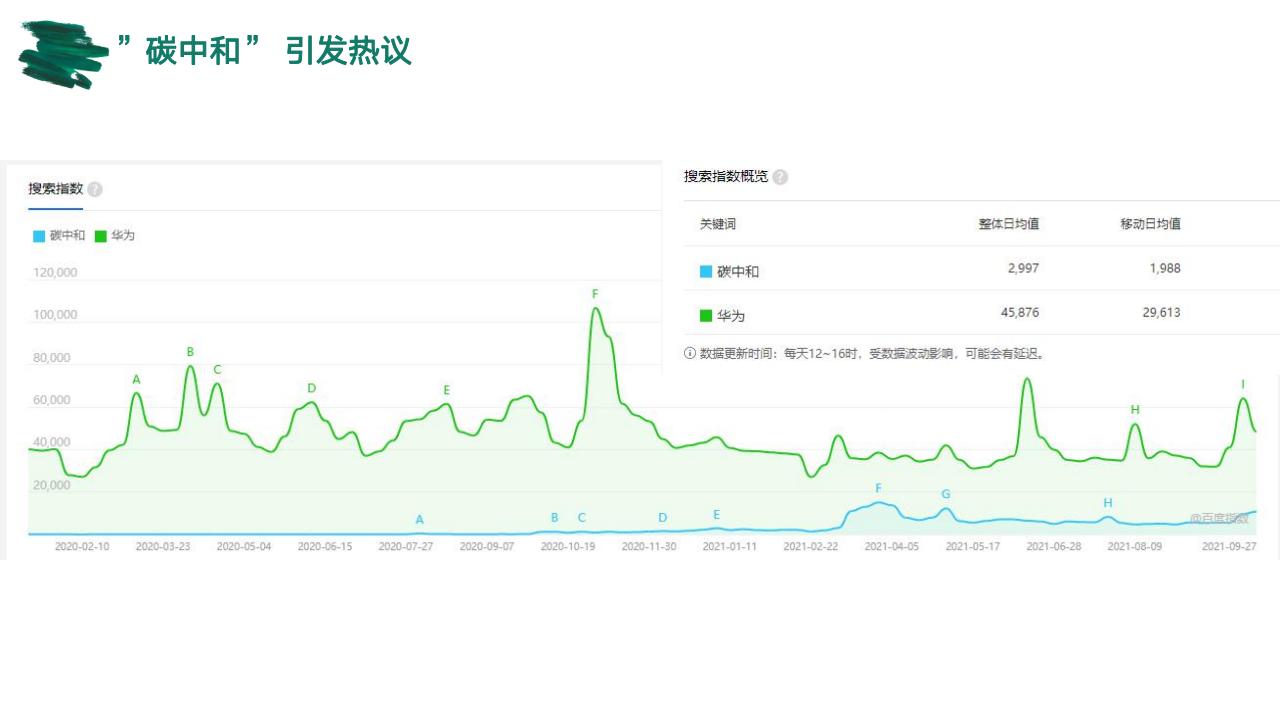
Task: Select blue marker E on 碳中和 curve
Action: tap(717, 515)
